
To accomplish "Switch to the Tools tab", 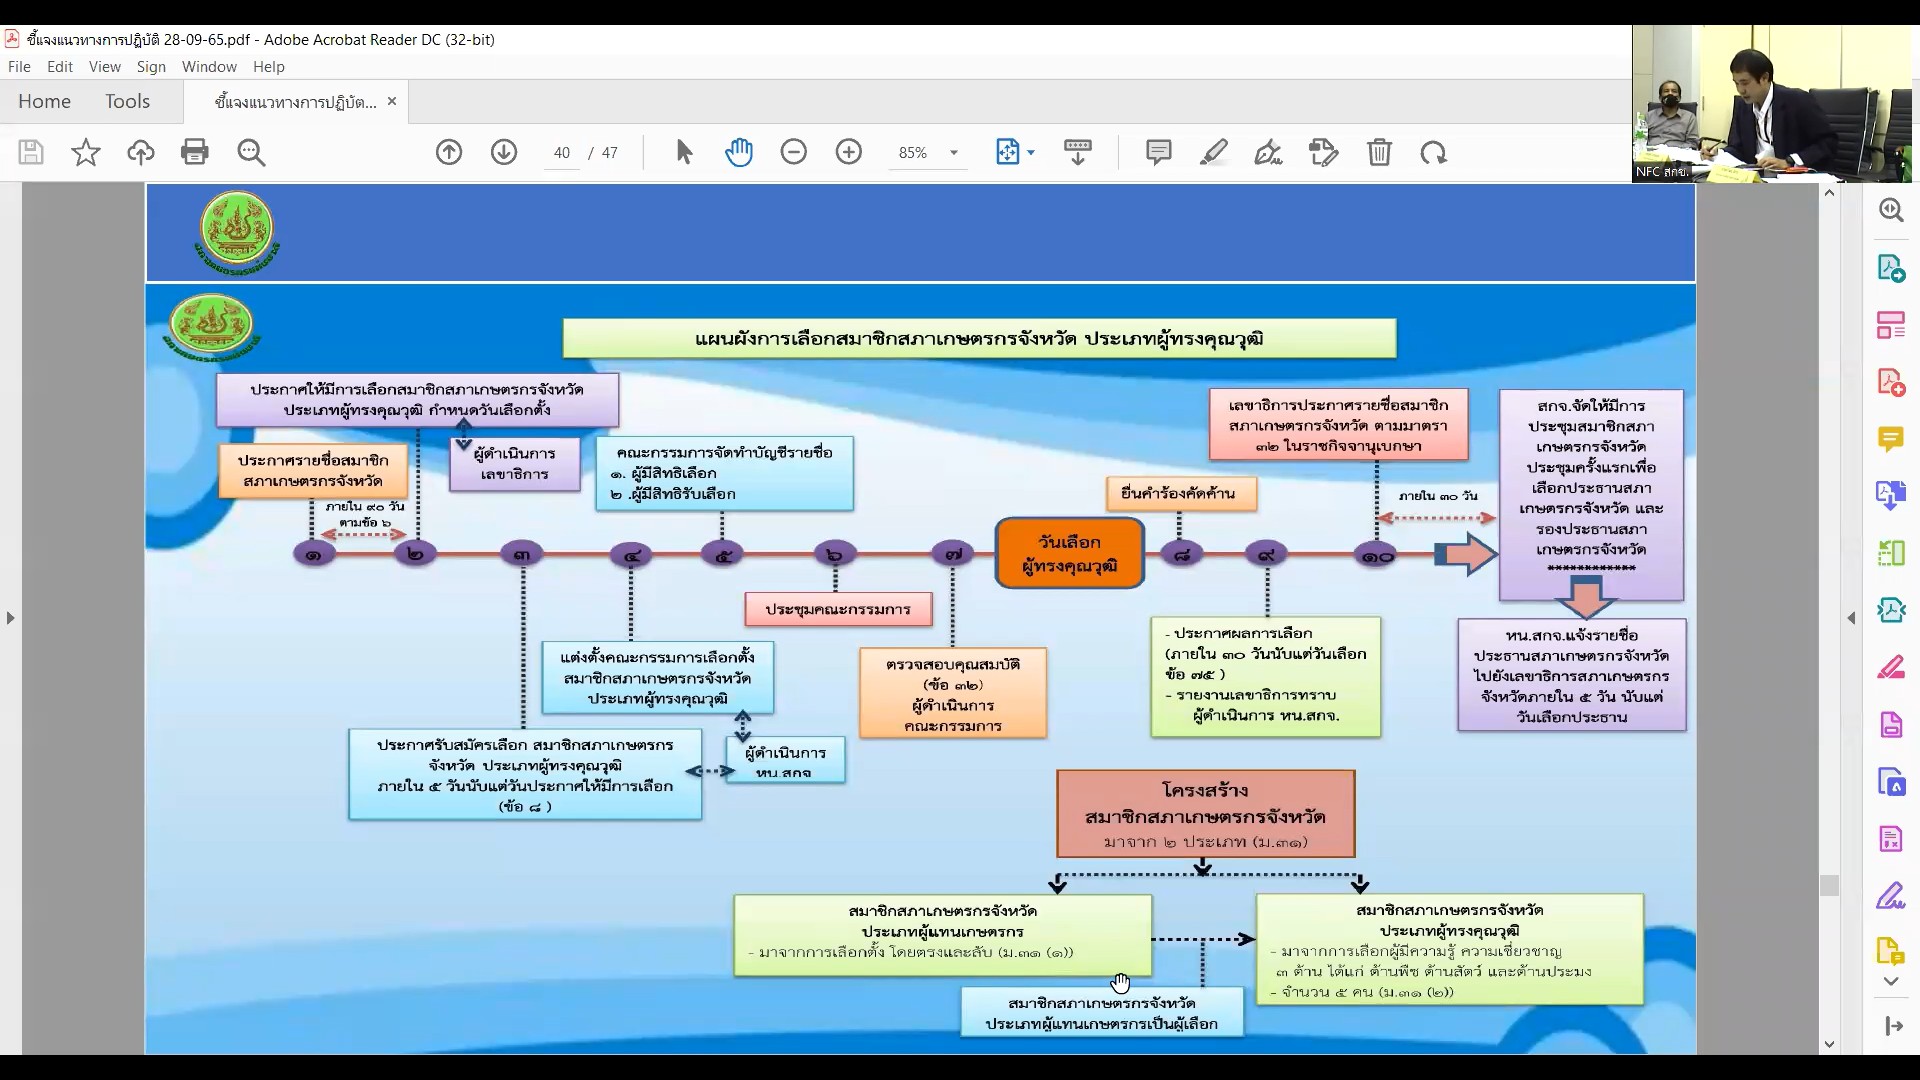I will tap(127, 101).
